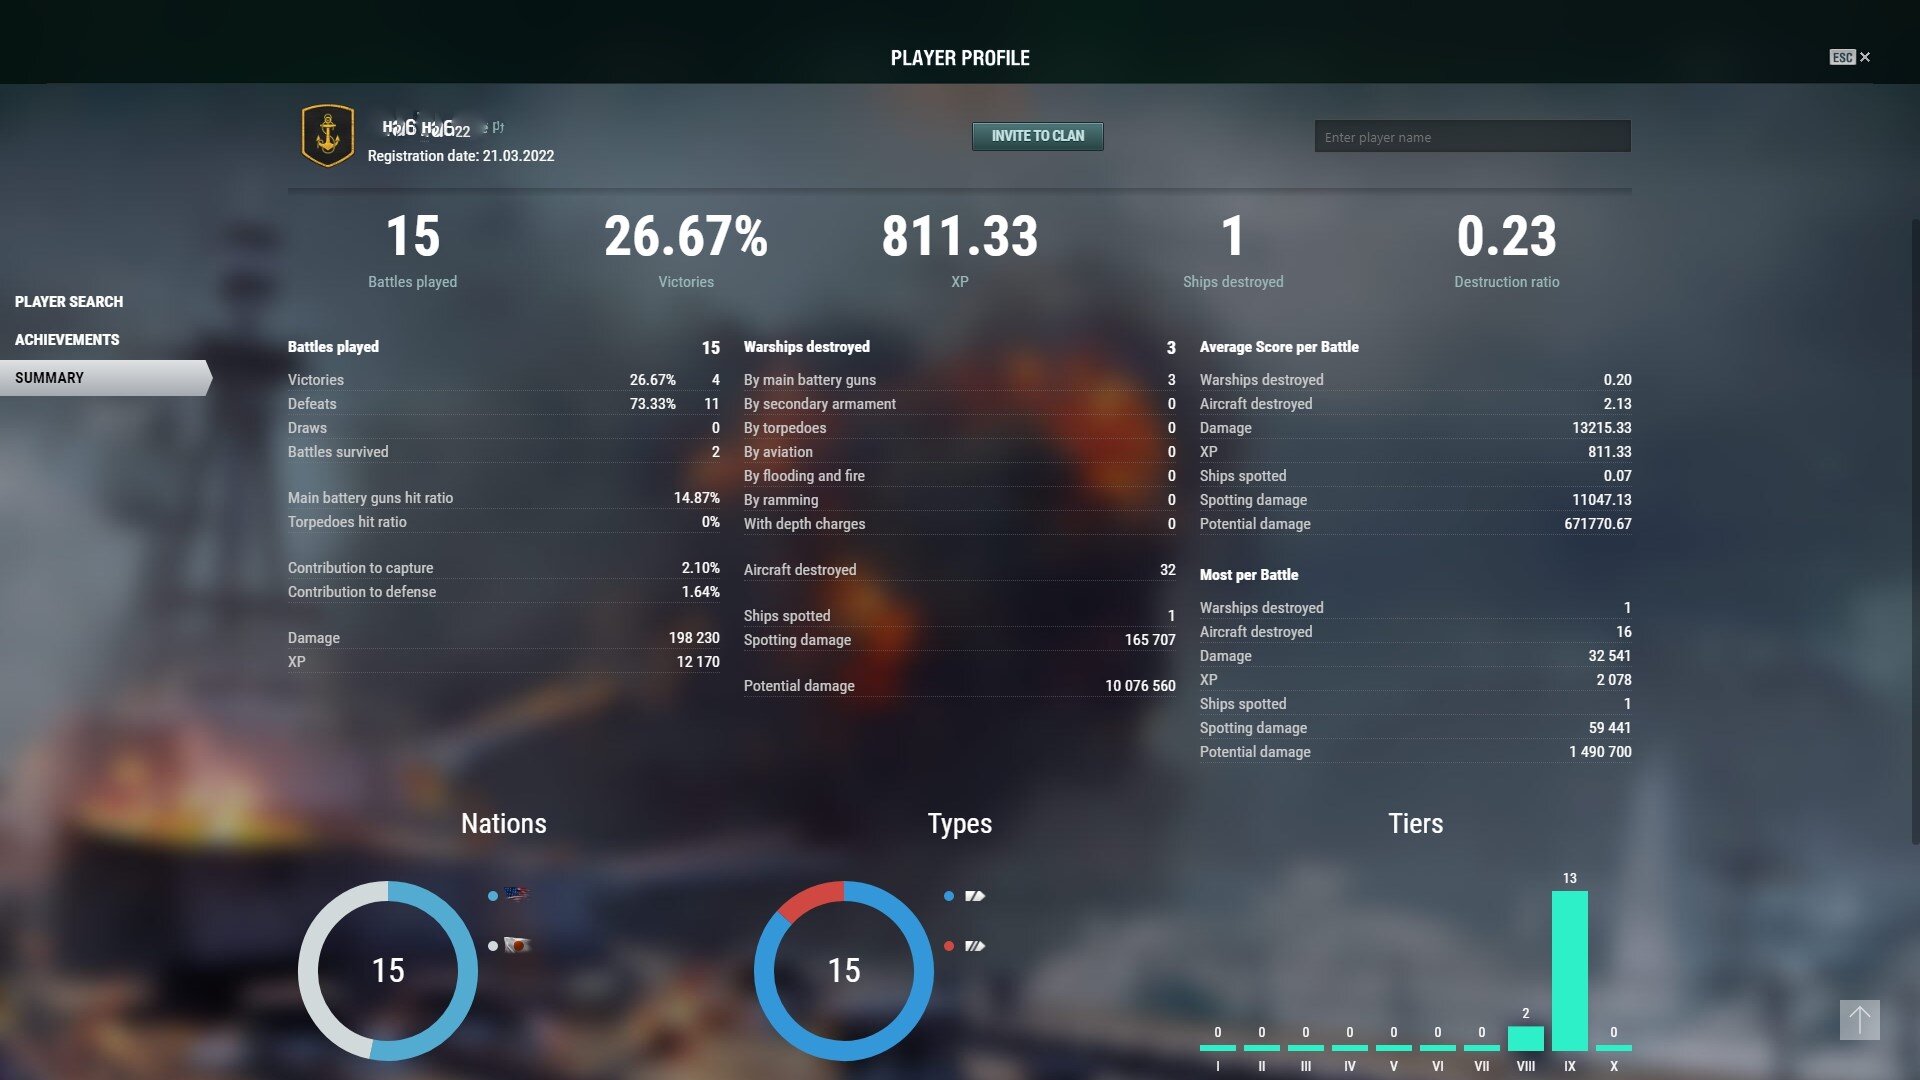Viewport: 1920px width, 1080px height.
Task: Click the tall Tier IX bar
Action: click(x=1569, y=970)
